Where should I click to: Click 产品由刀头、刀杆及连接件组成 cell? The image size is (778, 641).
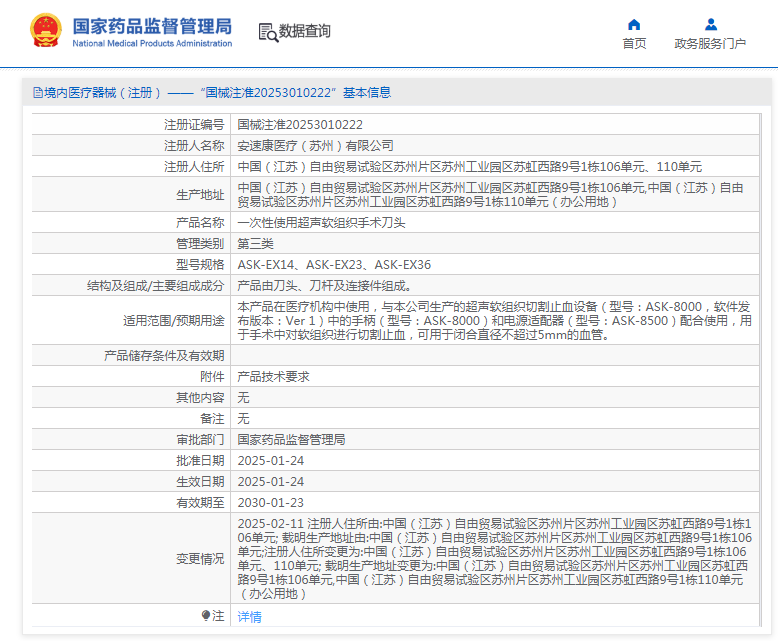click(324, 285)
